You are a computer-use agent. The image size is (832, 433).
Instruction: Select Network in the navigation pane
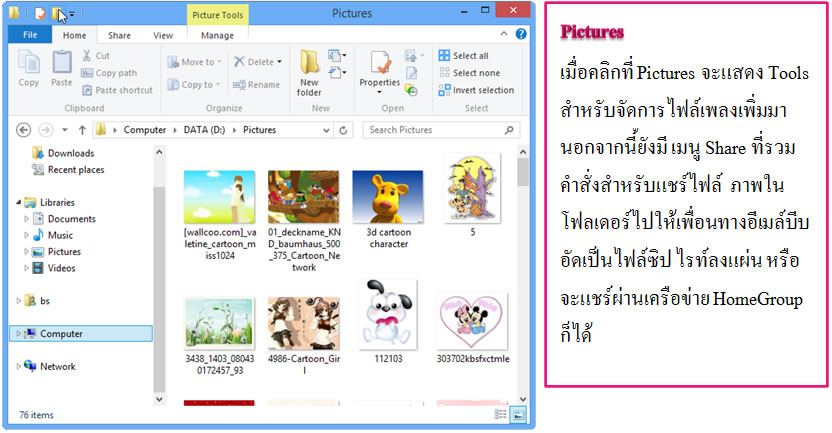50,366
